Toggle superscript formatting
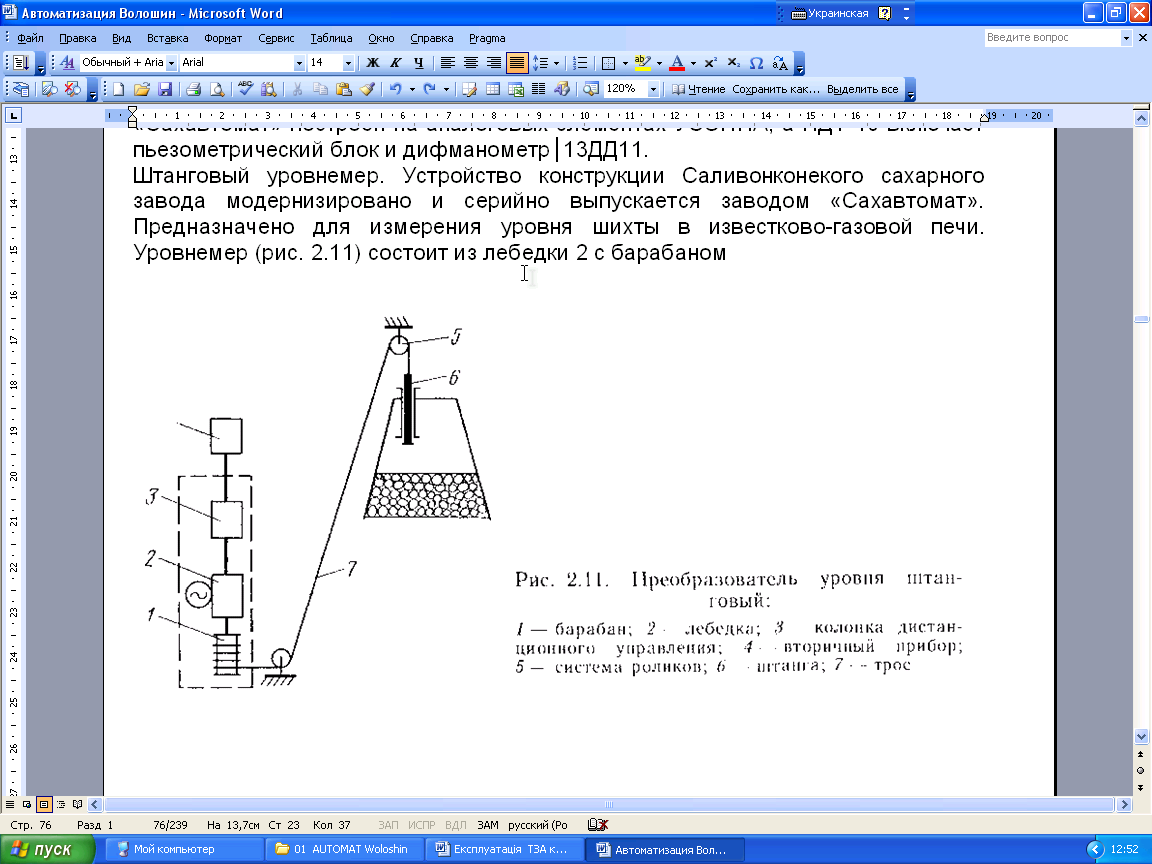The height and width of the screenshot is (864, 1152). (710, 63)
